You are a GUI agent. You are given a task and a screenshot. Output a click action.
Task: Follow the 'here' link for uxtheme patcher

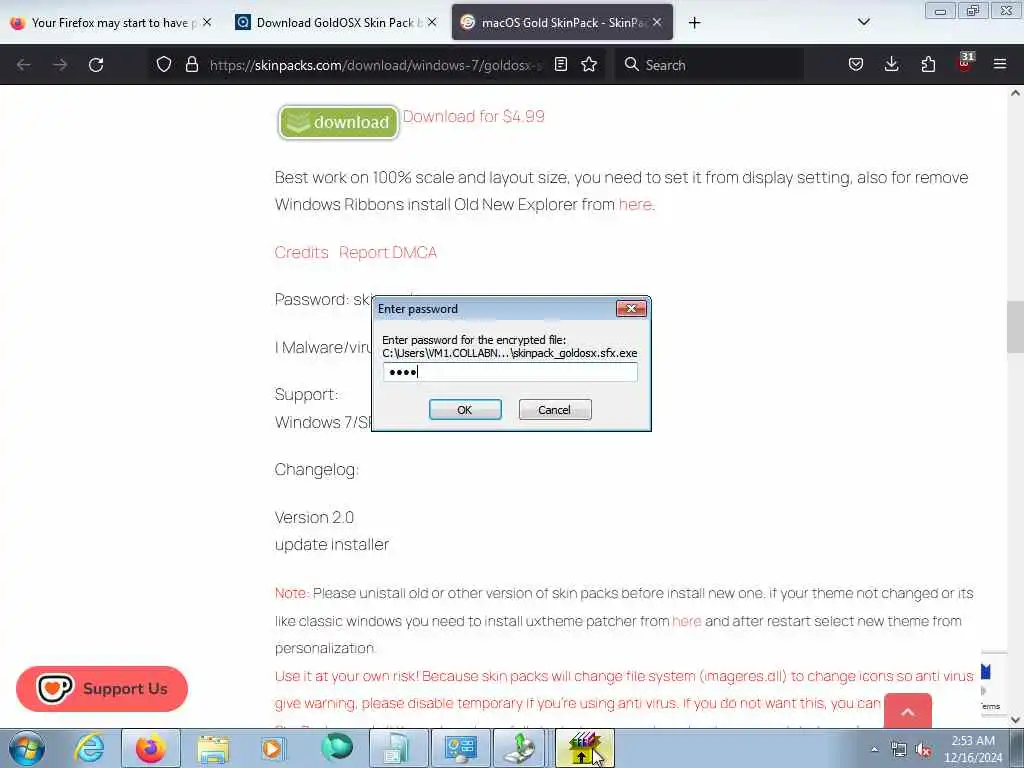point(686,620)
